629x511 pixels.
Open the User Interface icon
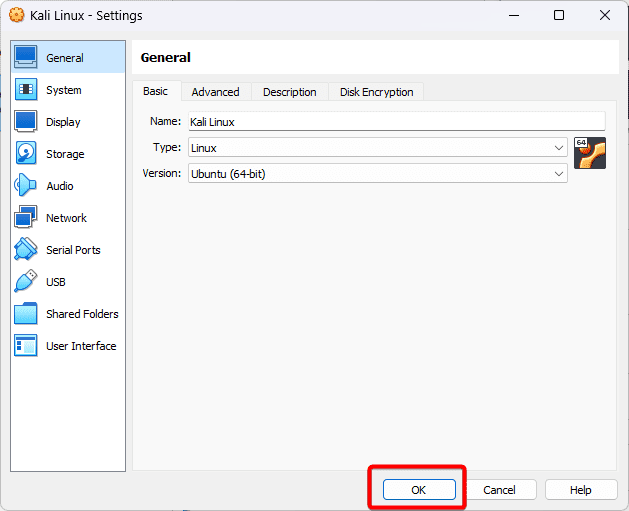click(x=26, y=345)
